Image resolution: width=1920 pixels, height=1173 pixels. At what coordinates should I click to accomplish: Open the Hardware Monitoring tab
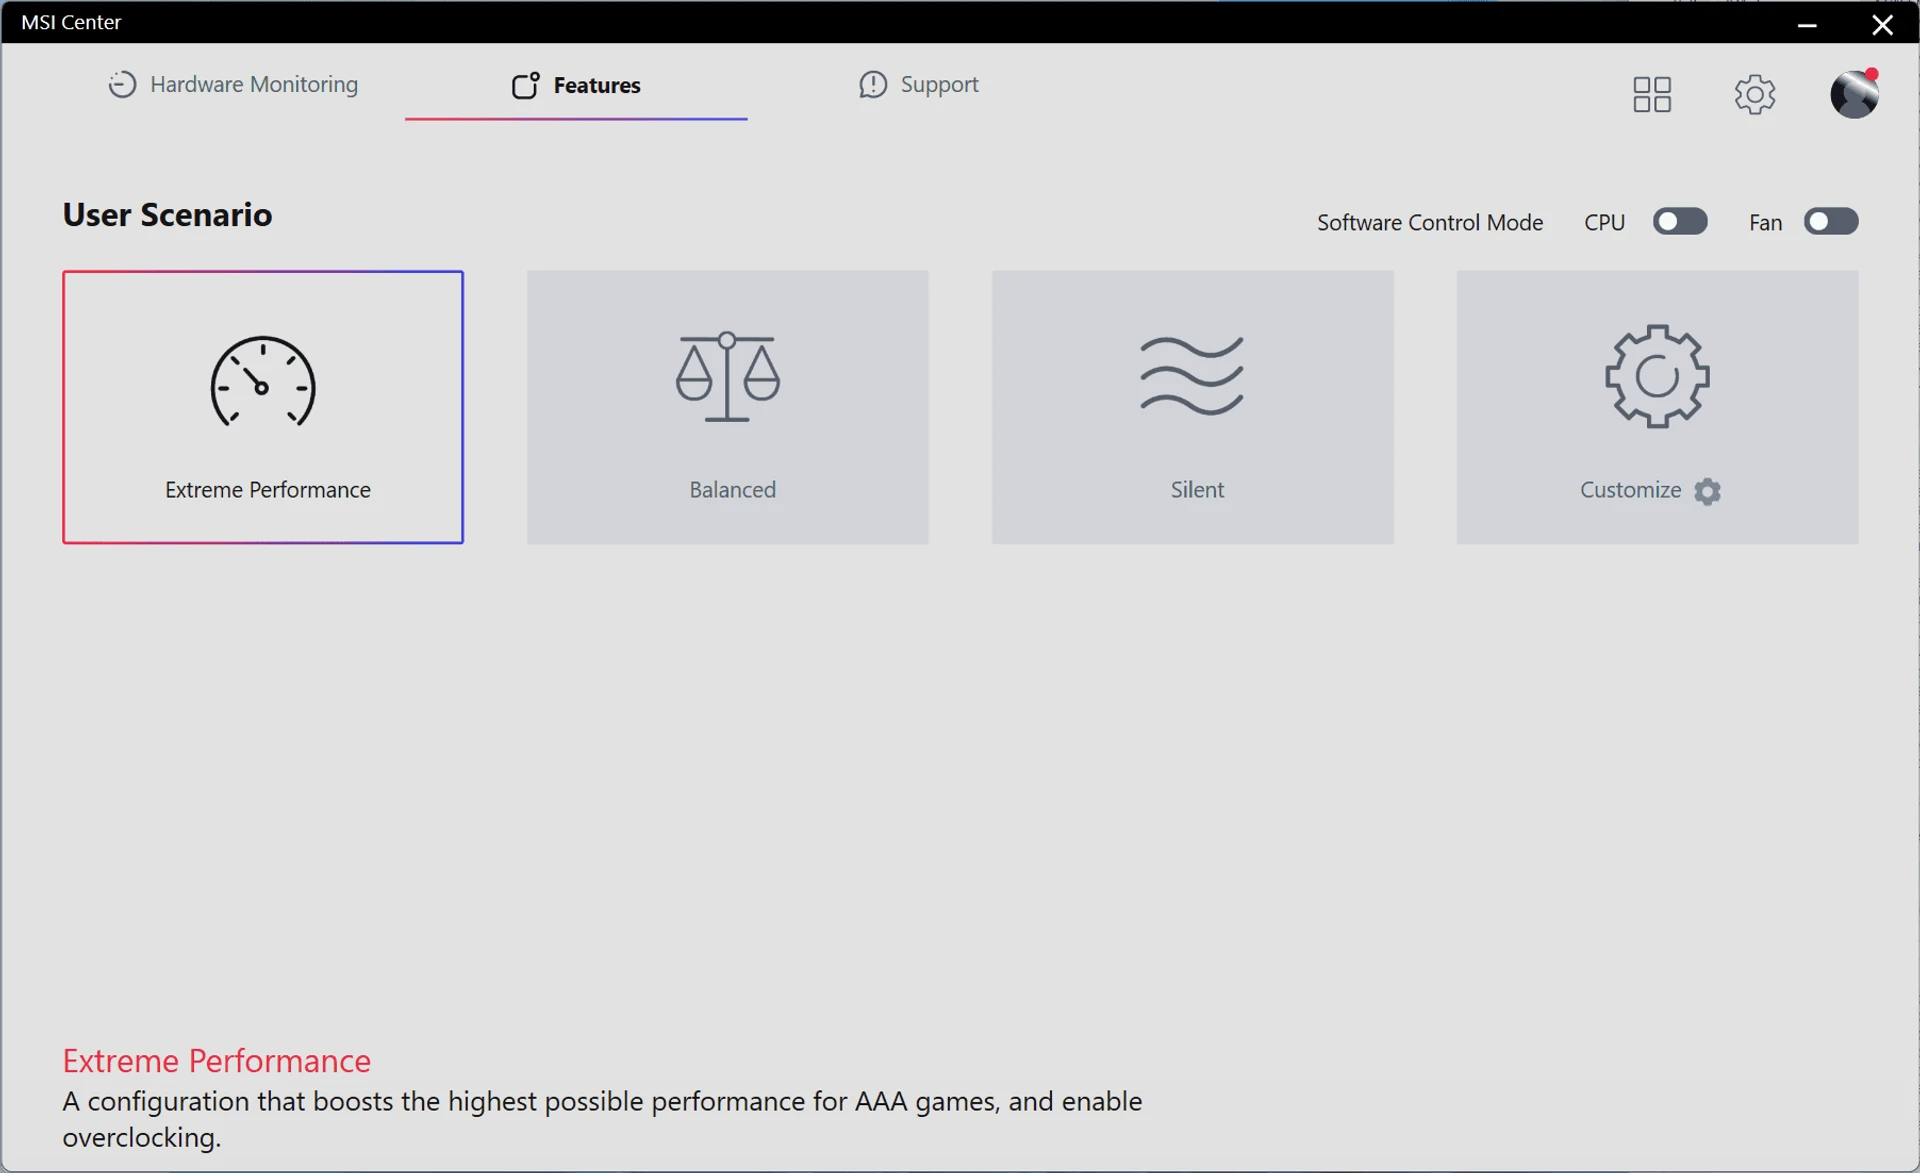(233, 84)
